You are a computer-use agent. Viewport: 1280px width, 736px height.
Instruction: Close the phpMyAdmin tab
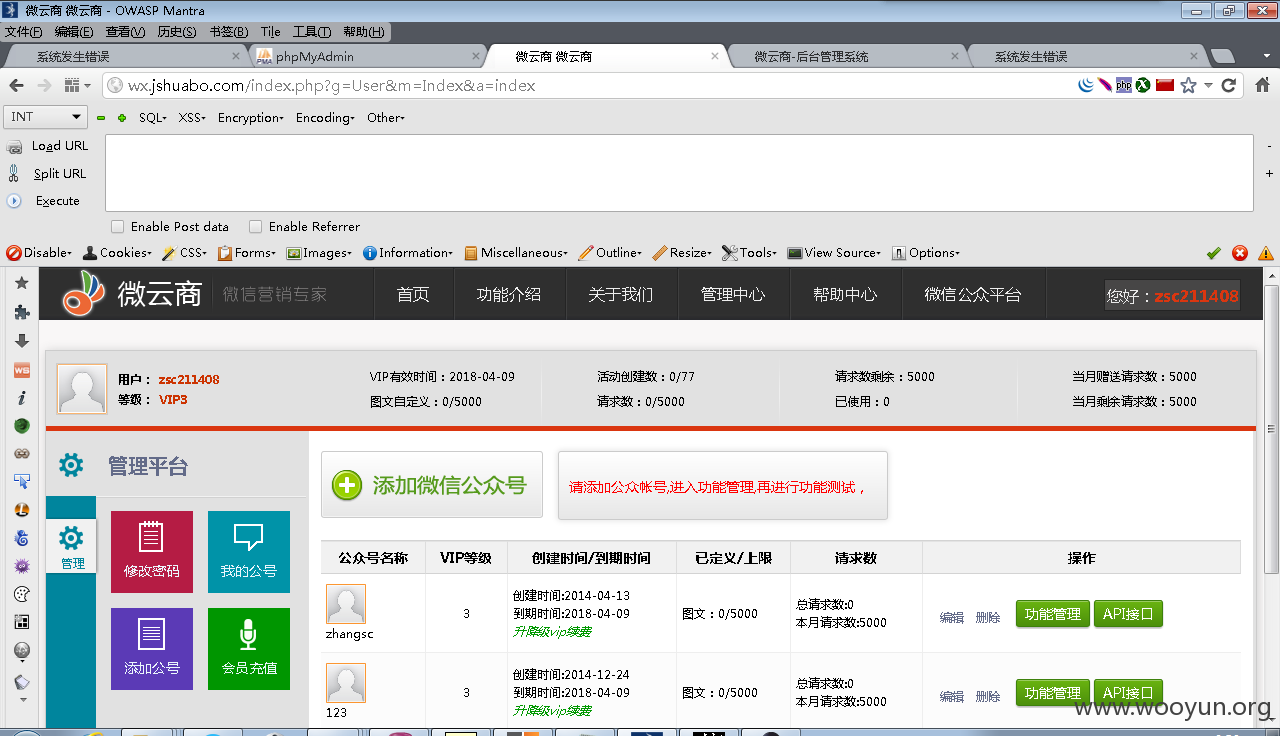pyautogui.click(x=475, y=57)
